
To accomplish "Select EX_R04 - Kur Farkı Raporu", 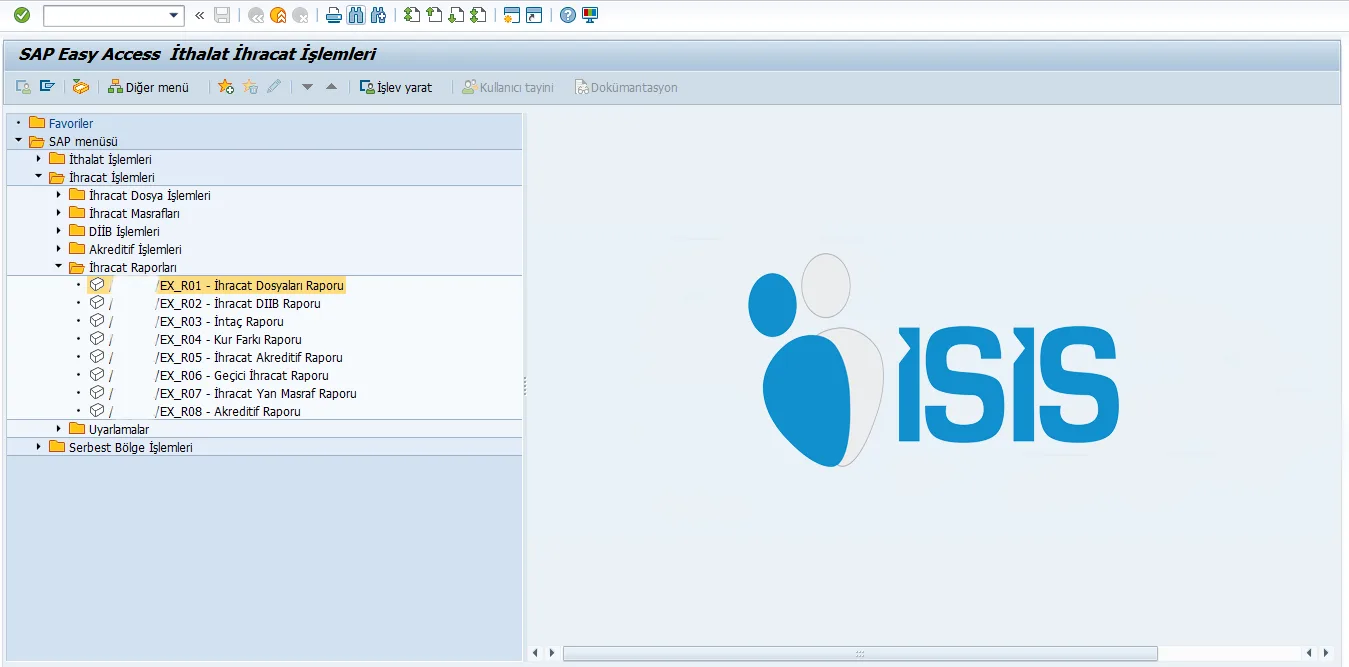I will click(x=229, y=339).
